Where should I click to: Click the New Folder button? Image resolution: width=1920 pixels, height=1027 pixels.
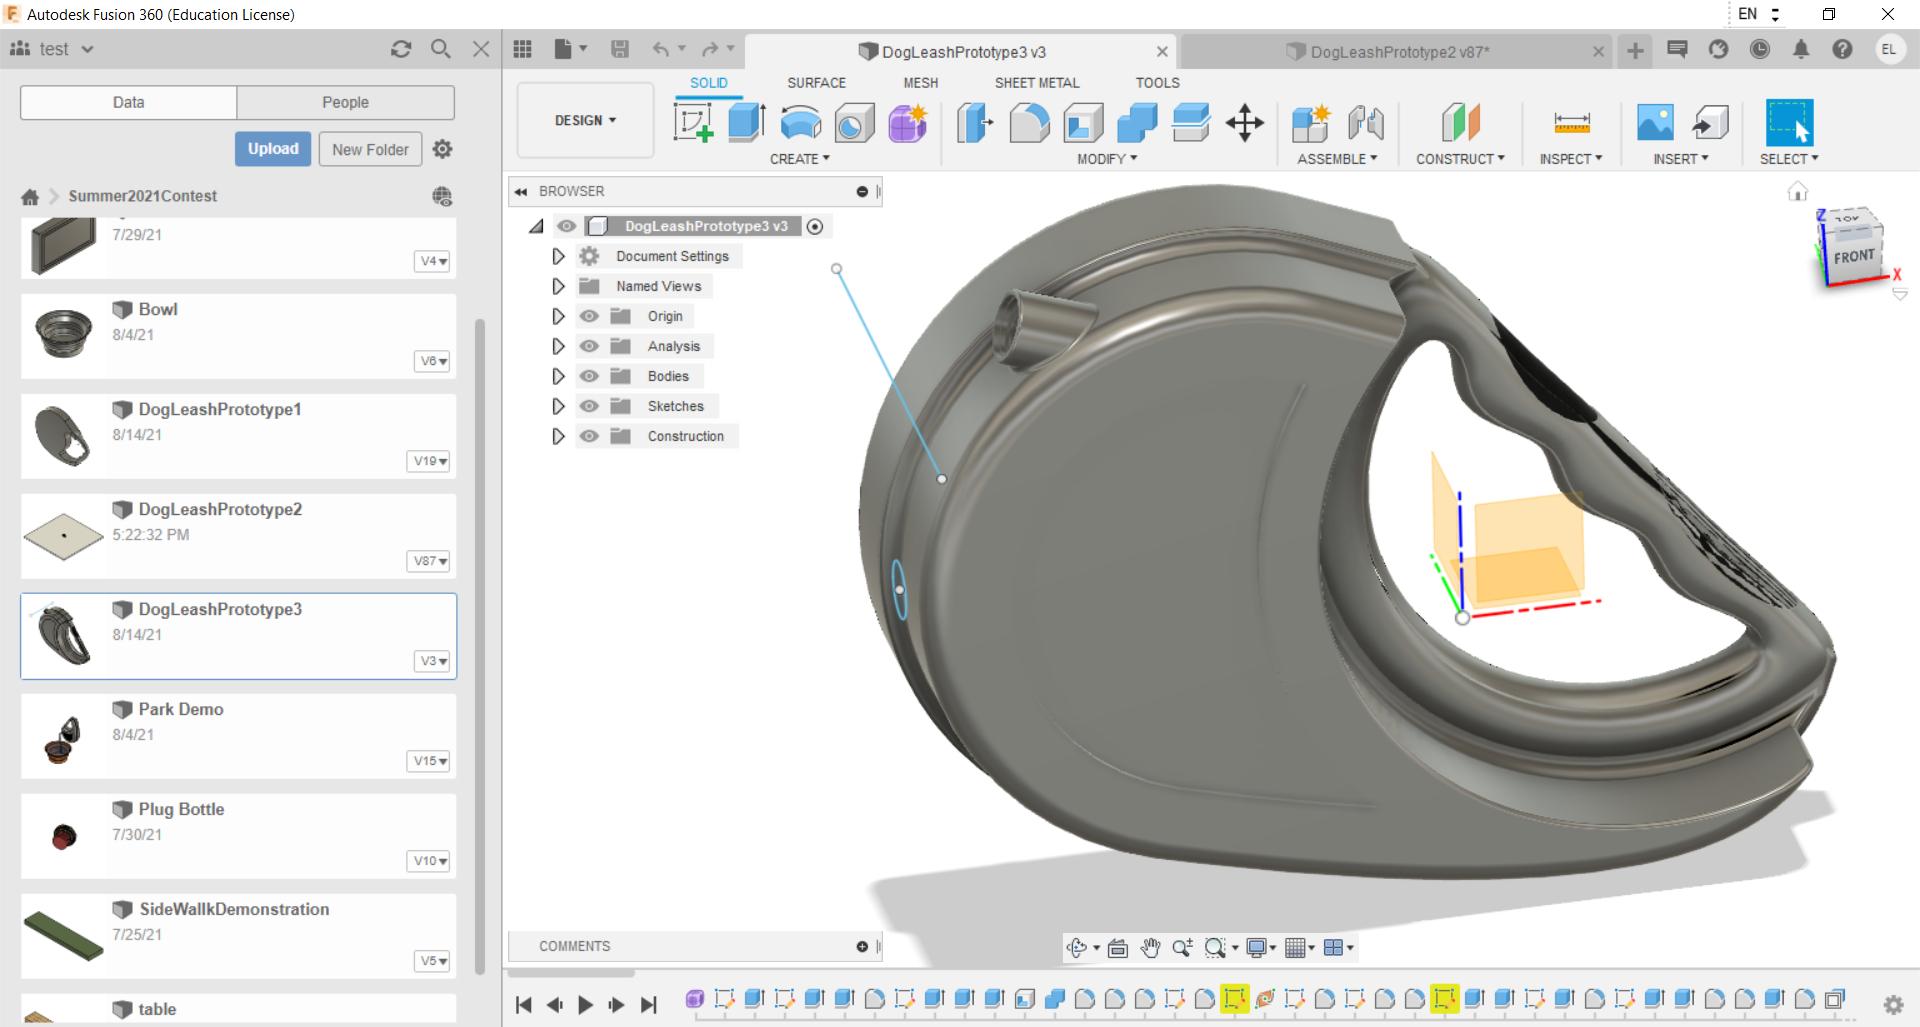click(370, 149)
